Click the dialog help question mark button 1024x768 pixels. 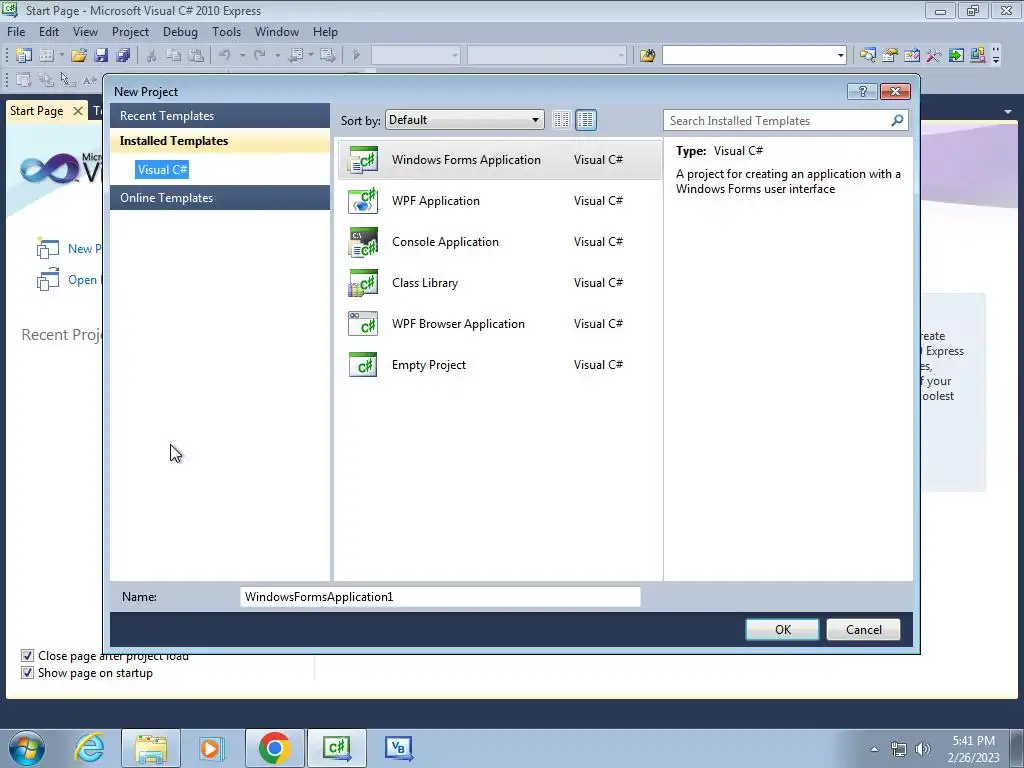click(x=862, y=91)
